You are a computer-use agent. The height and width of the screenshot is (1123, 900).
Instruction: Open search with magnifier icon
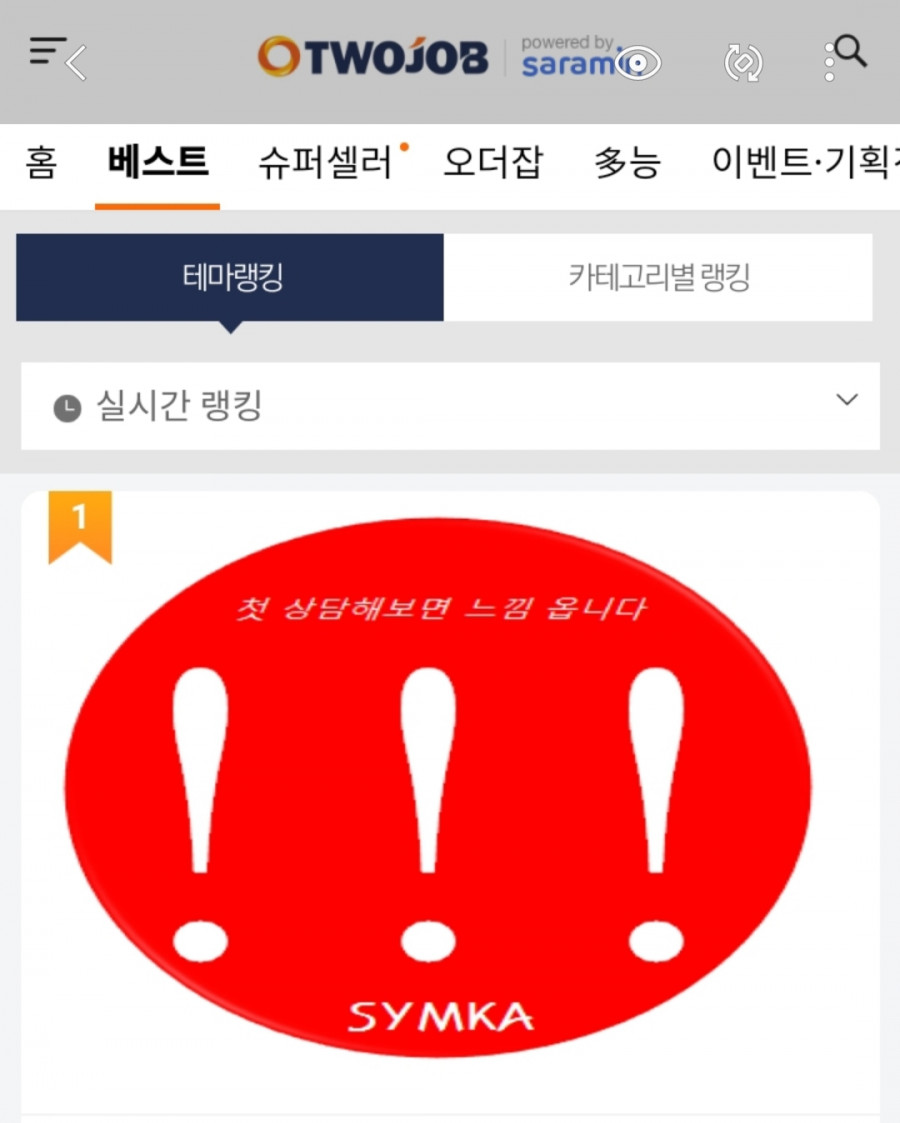point(851,51)
